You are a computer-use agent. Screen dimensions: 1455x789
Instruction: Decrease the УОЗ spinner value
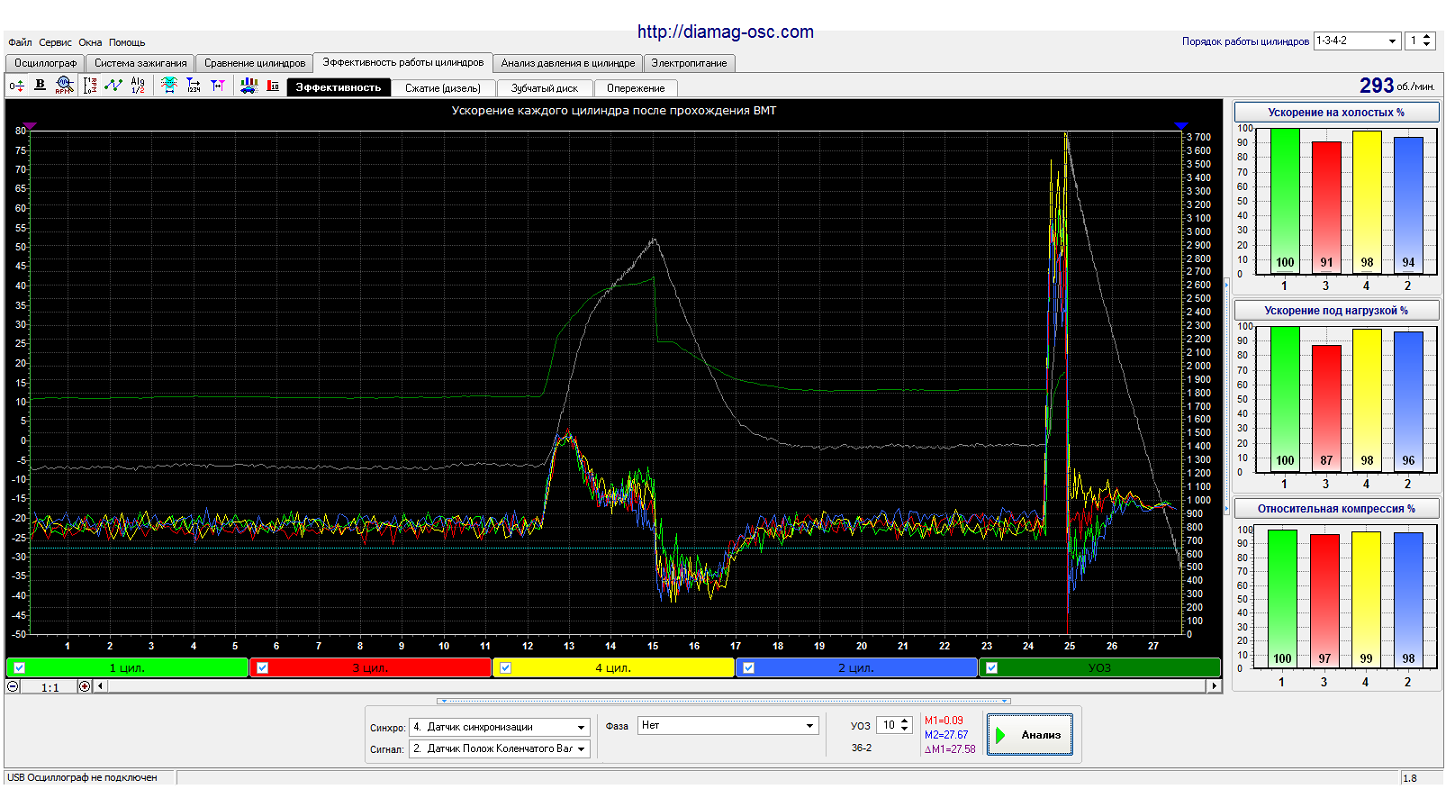pos(906,730)
